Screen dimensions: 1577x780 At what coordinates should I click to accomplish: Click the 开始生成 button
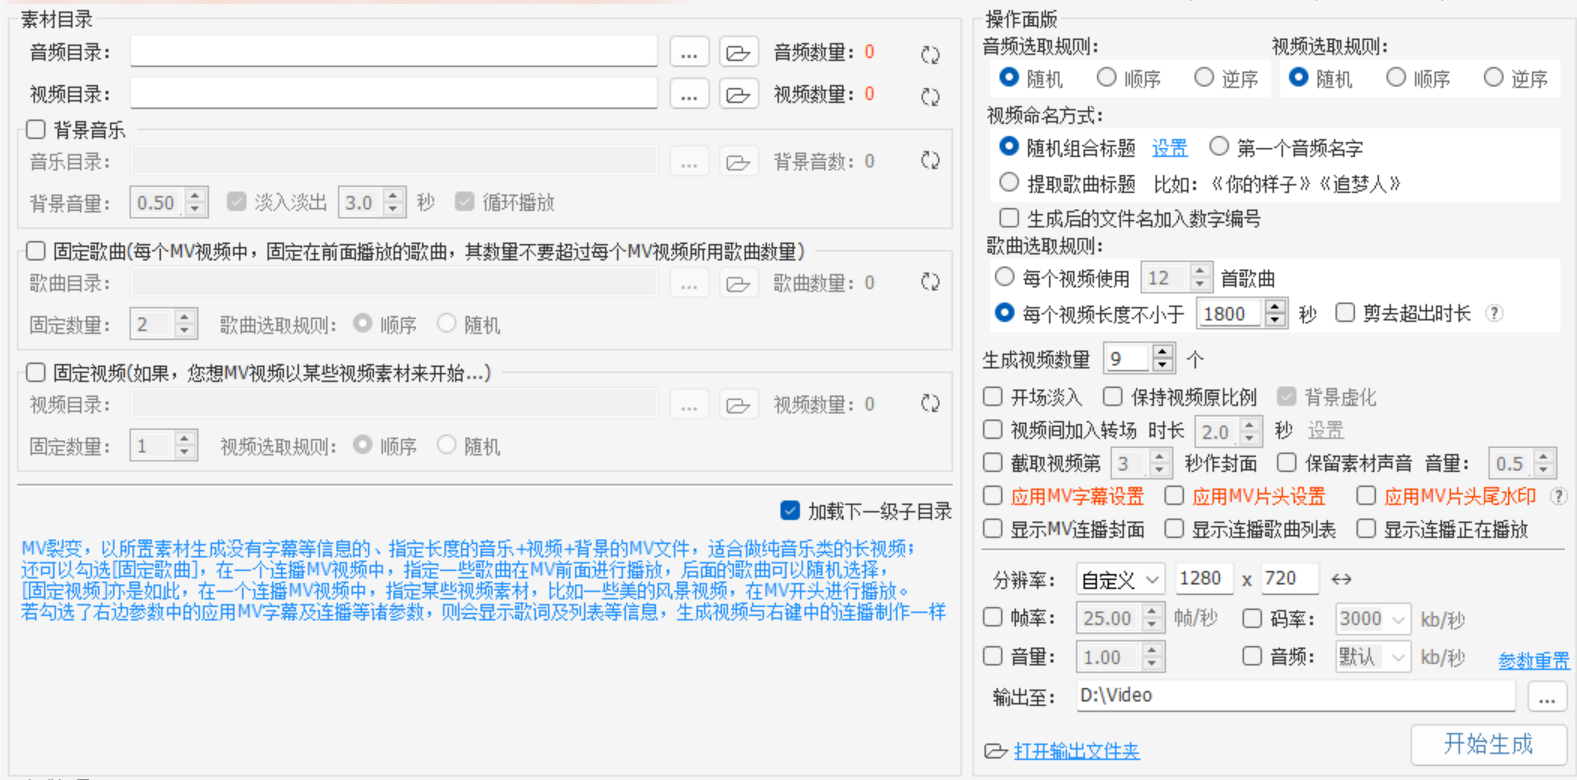tap(1488, 744)
